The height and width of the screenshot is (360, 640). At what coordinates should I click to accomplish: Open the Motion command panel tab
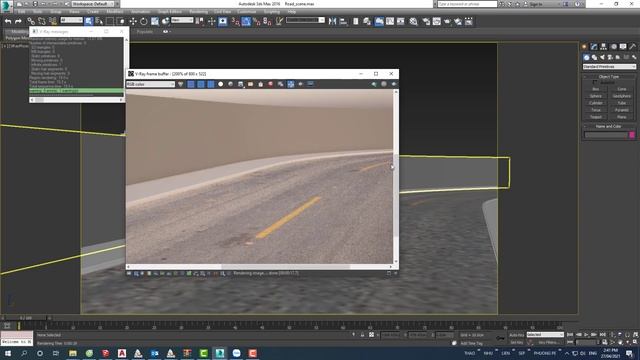pos(613,47)
